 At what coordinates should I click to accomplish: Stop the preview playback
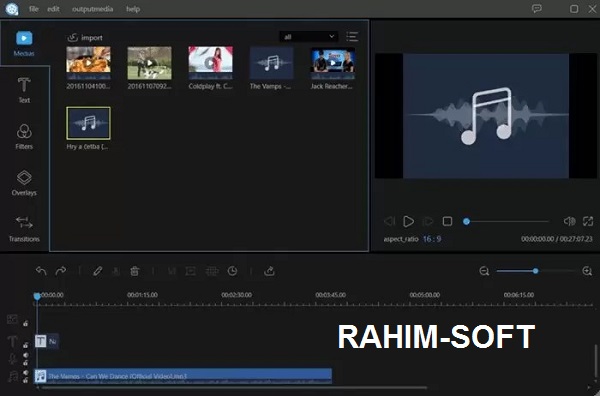pos(447,221)
